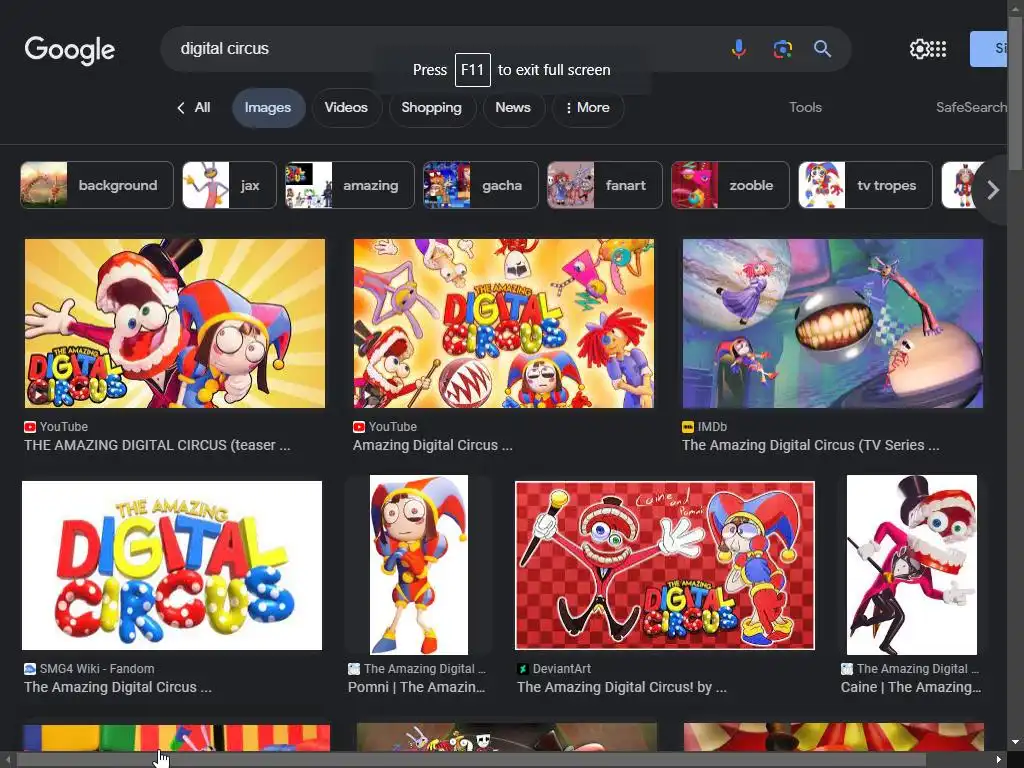Screen dimensions: 1024x768
Task: Open the SMG4 Wiki 'The Amazing Digital Circus' link
Action: pyautogui.click(x=118, y=687)
